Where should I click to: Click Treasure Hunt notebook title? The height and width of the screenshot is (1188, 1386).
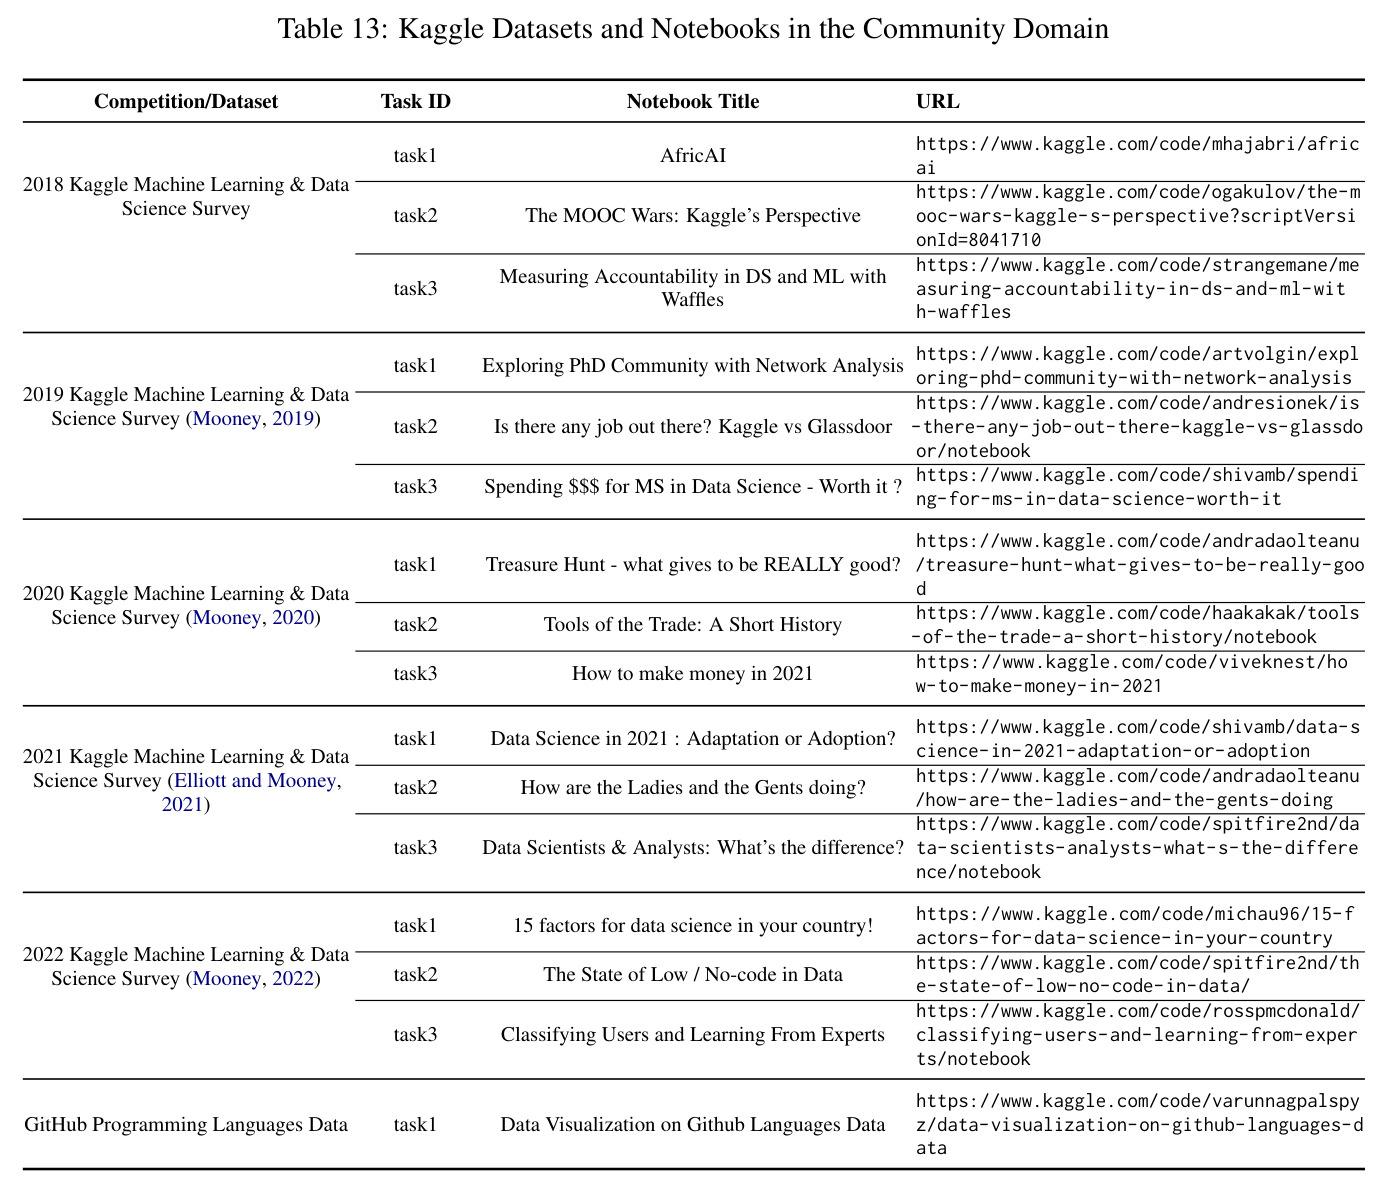click(693, 565)
